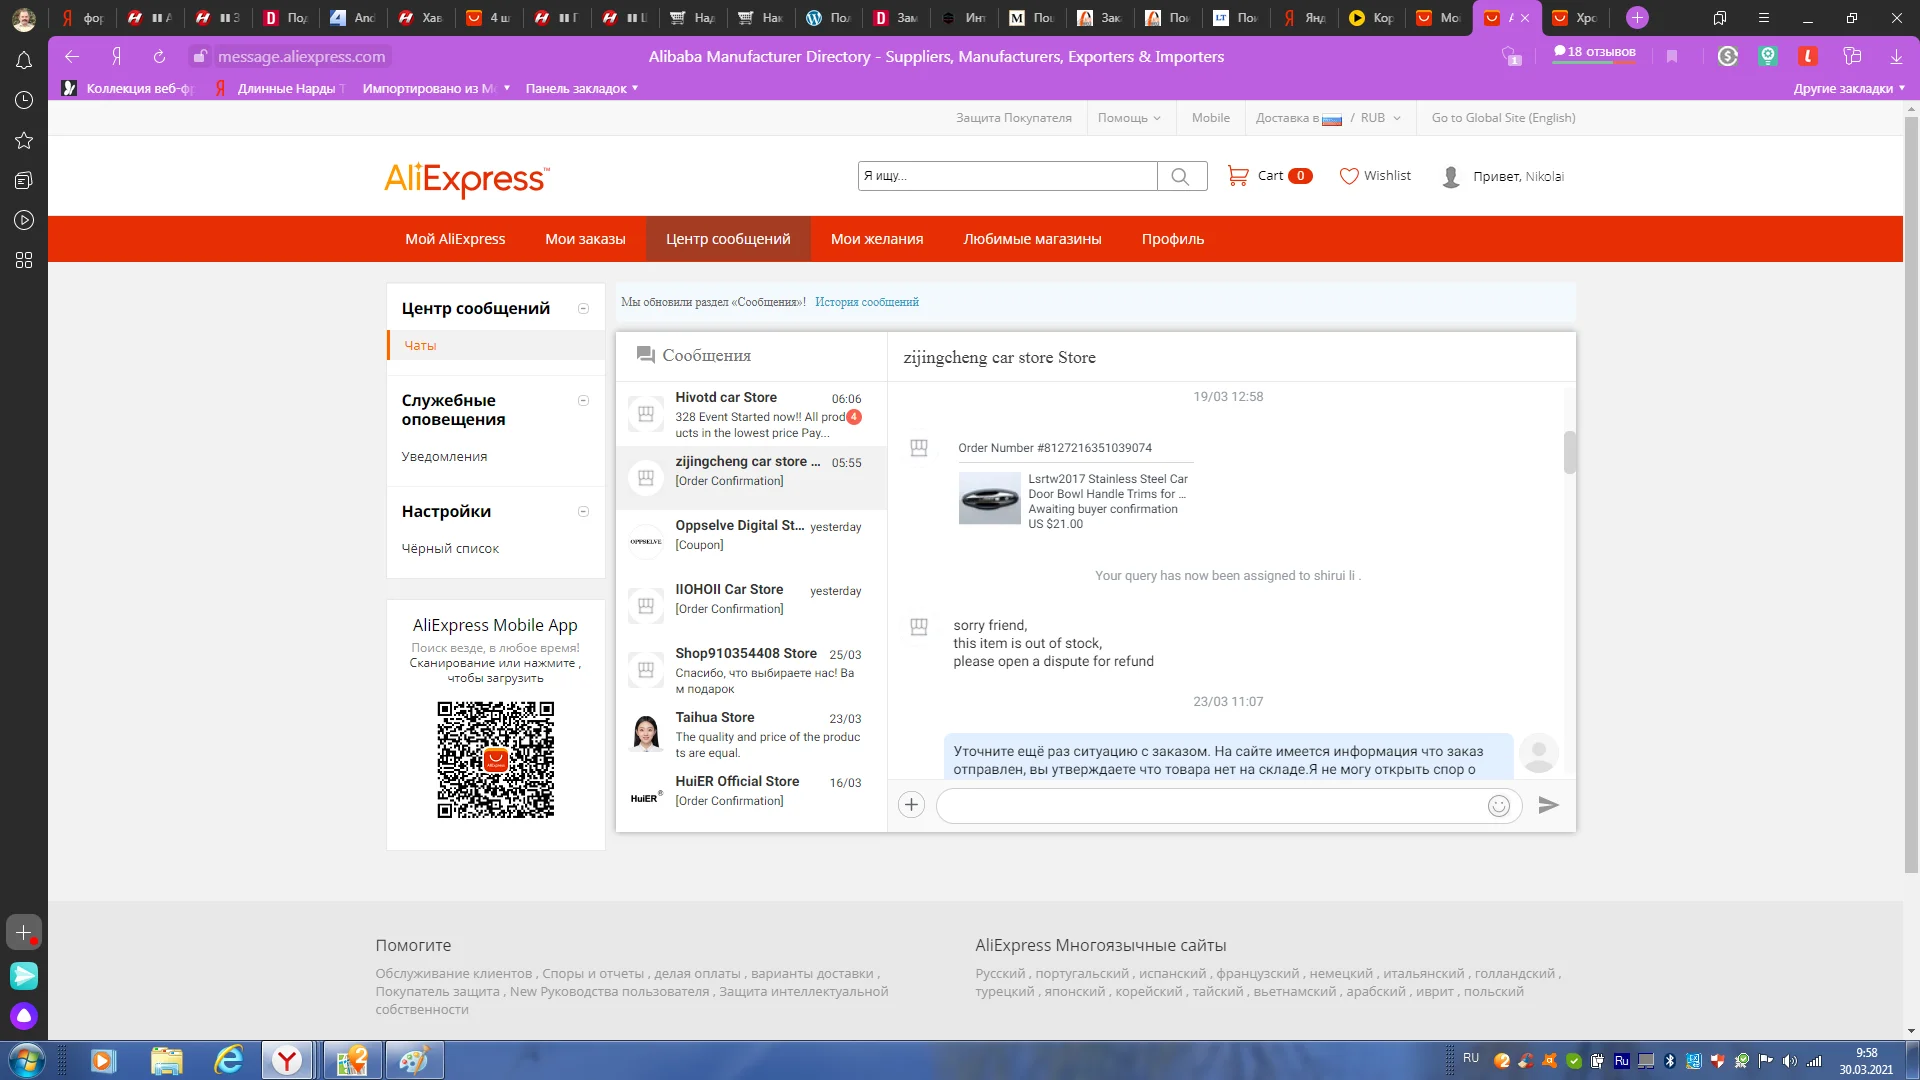Open the emoji picker in chat
Image resolution: width=1920 pixels, height=1080 pixels.
(x=1498, y=806)
